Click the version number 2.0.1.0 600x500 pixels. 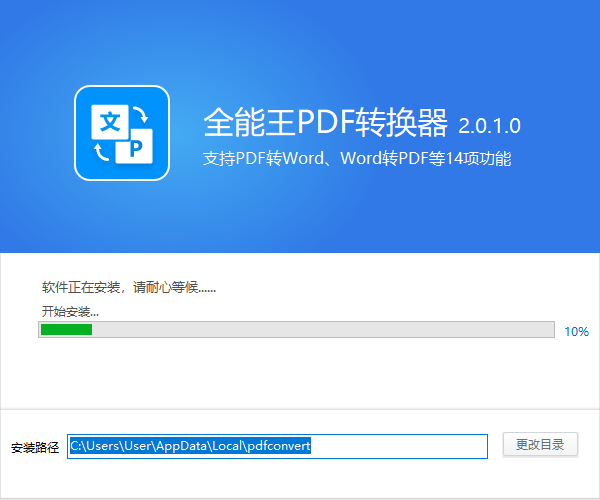pyautogui.click(x=489, y=126)
